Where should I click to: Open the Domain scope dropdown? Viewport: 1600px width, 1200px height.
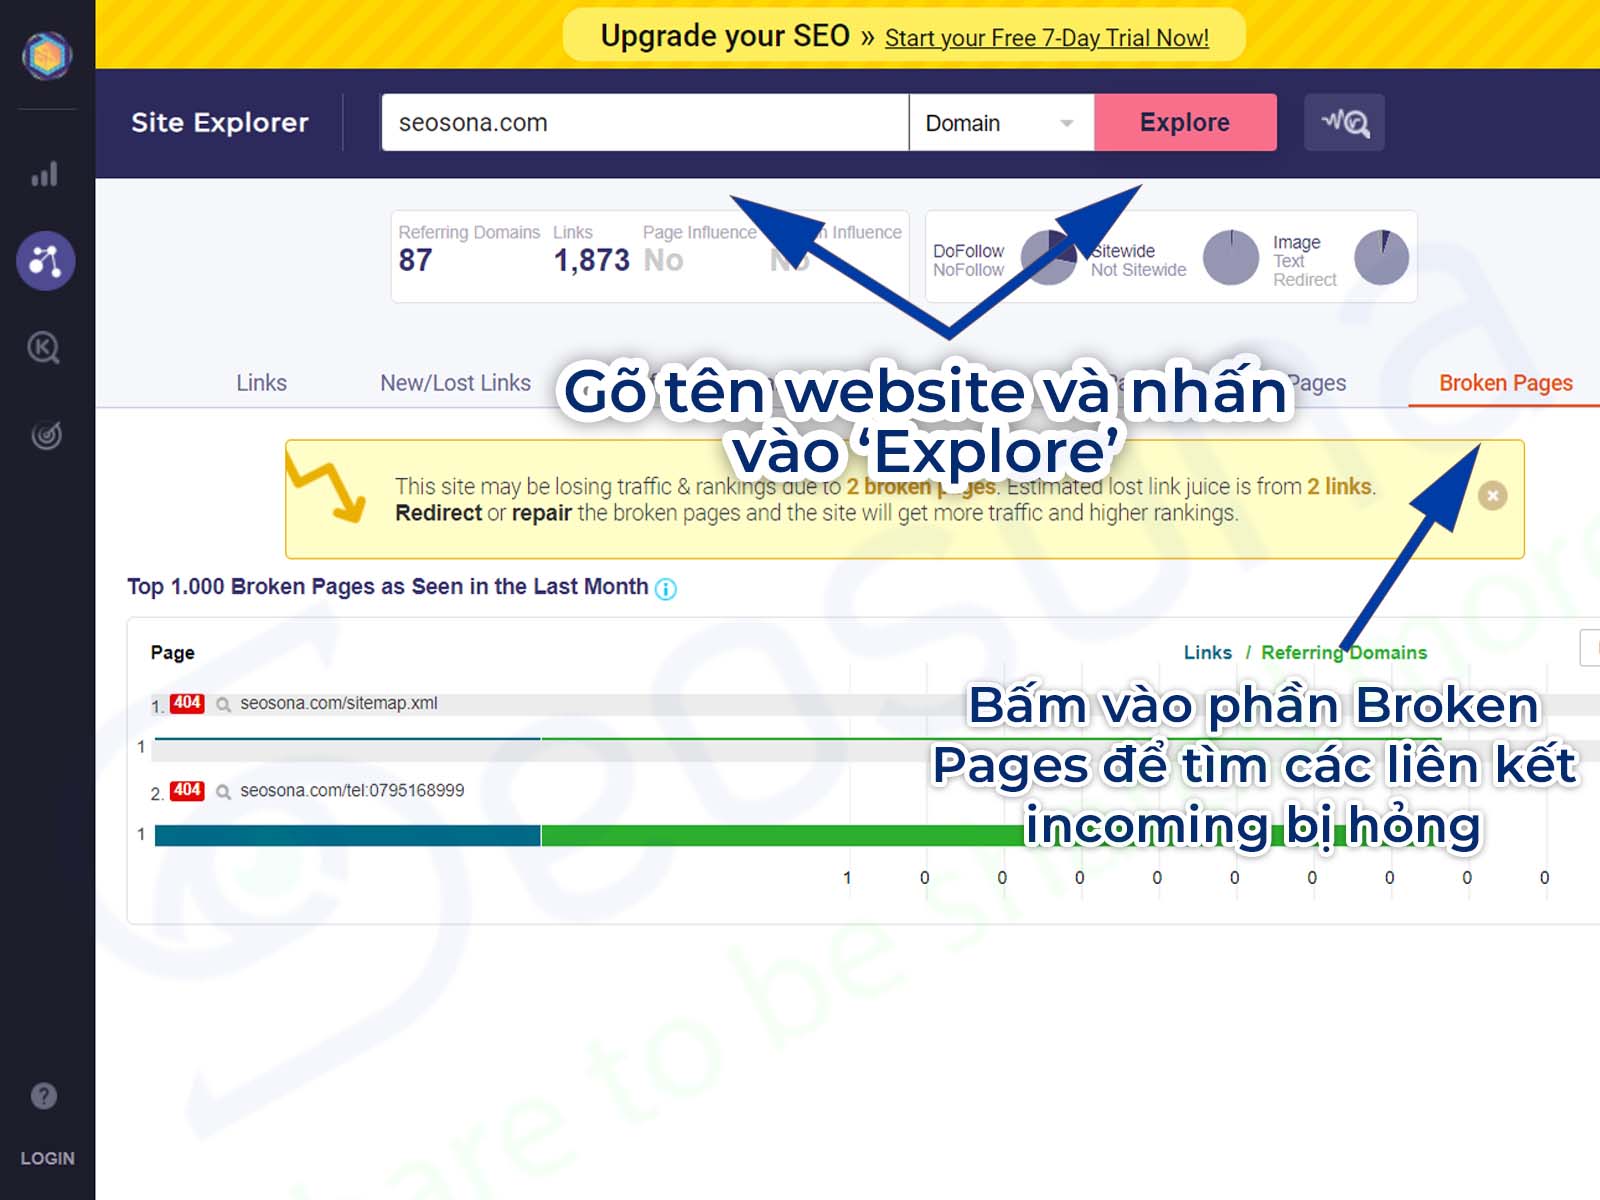tap(1001, 122)
